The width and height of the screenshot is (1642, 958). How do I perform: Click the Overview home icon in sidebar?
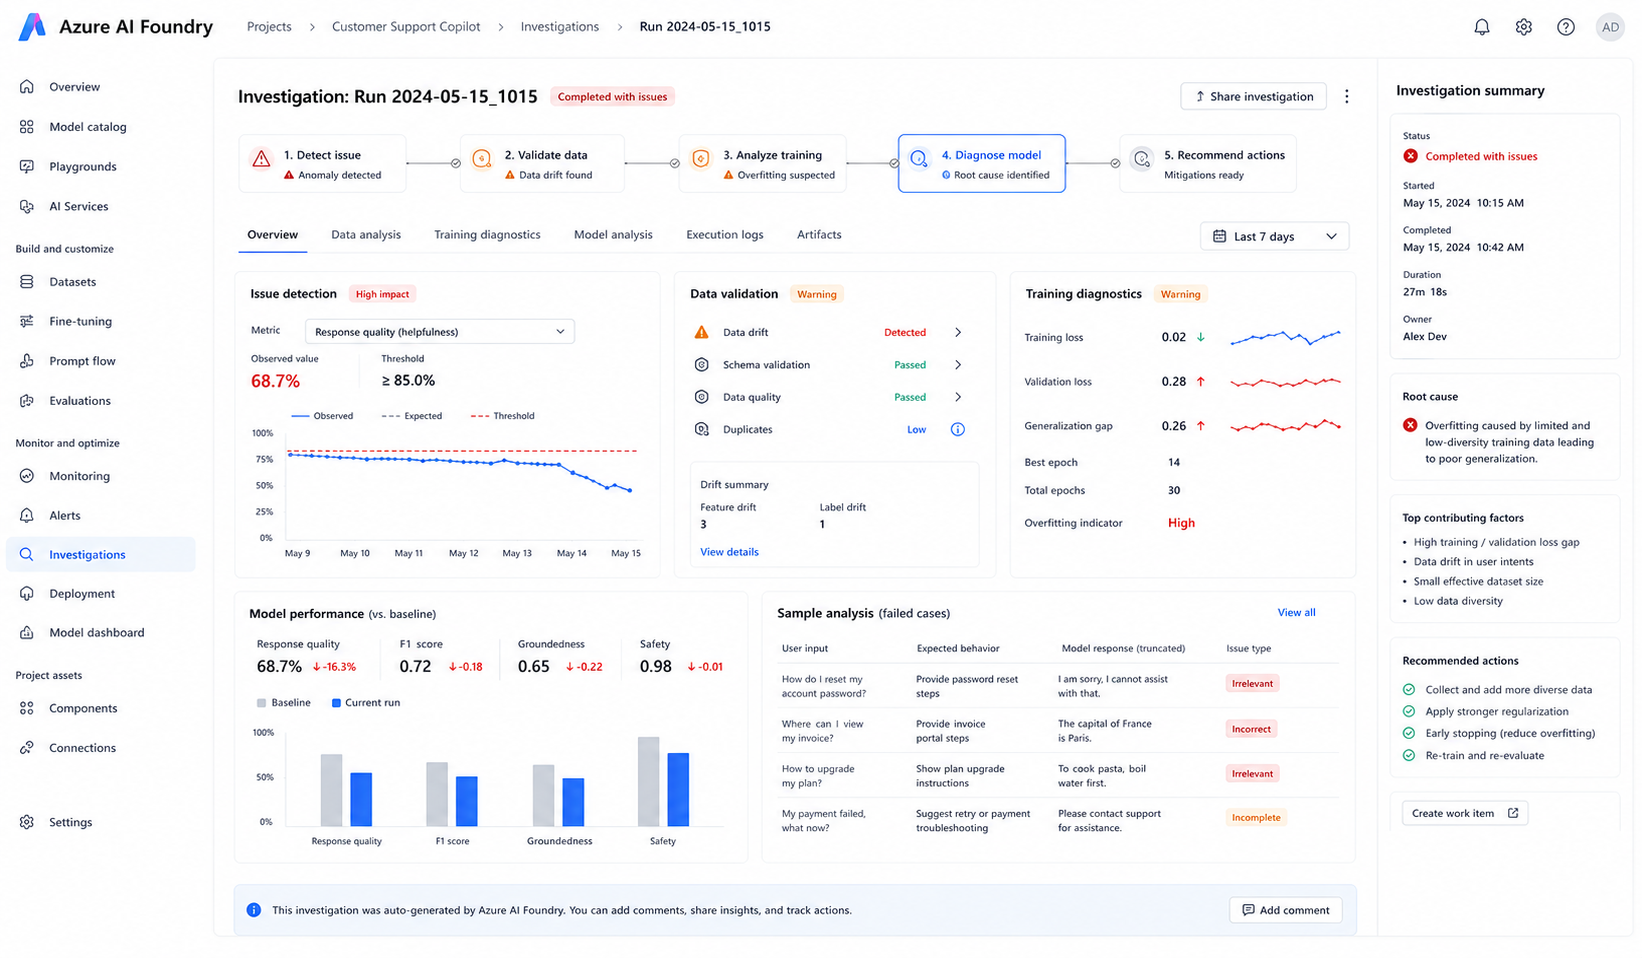click(27, 87)
